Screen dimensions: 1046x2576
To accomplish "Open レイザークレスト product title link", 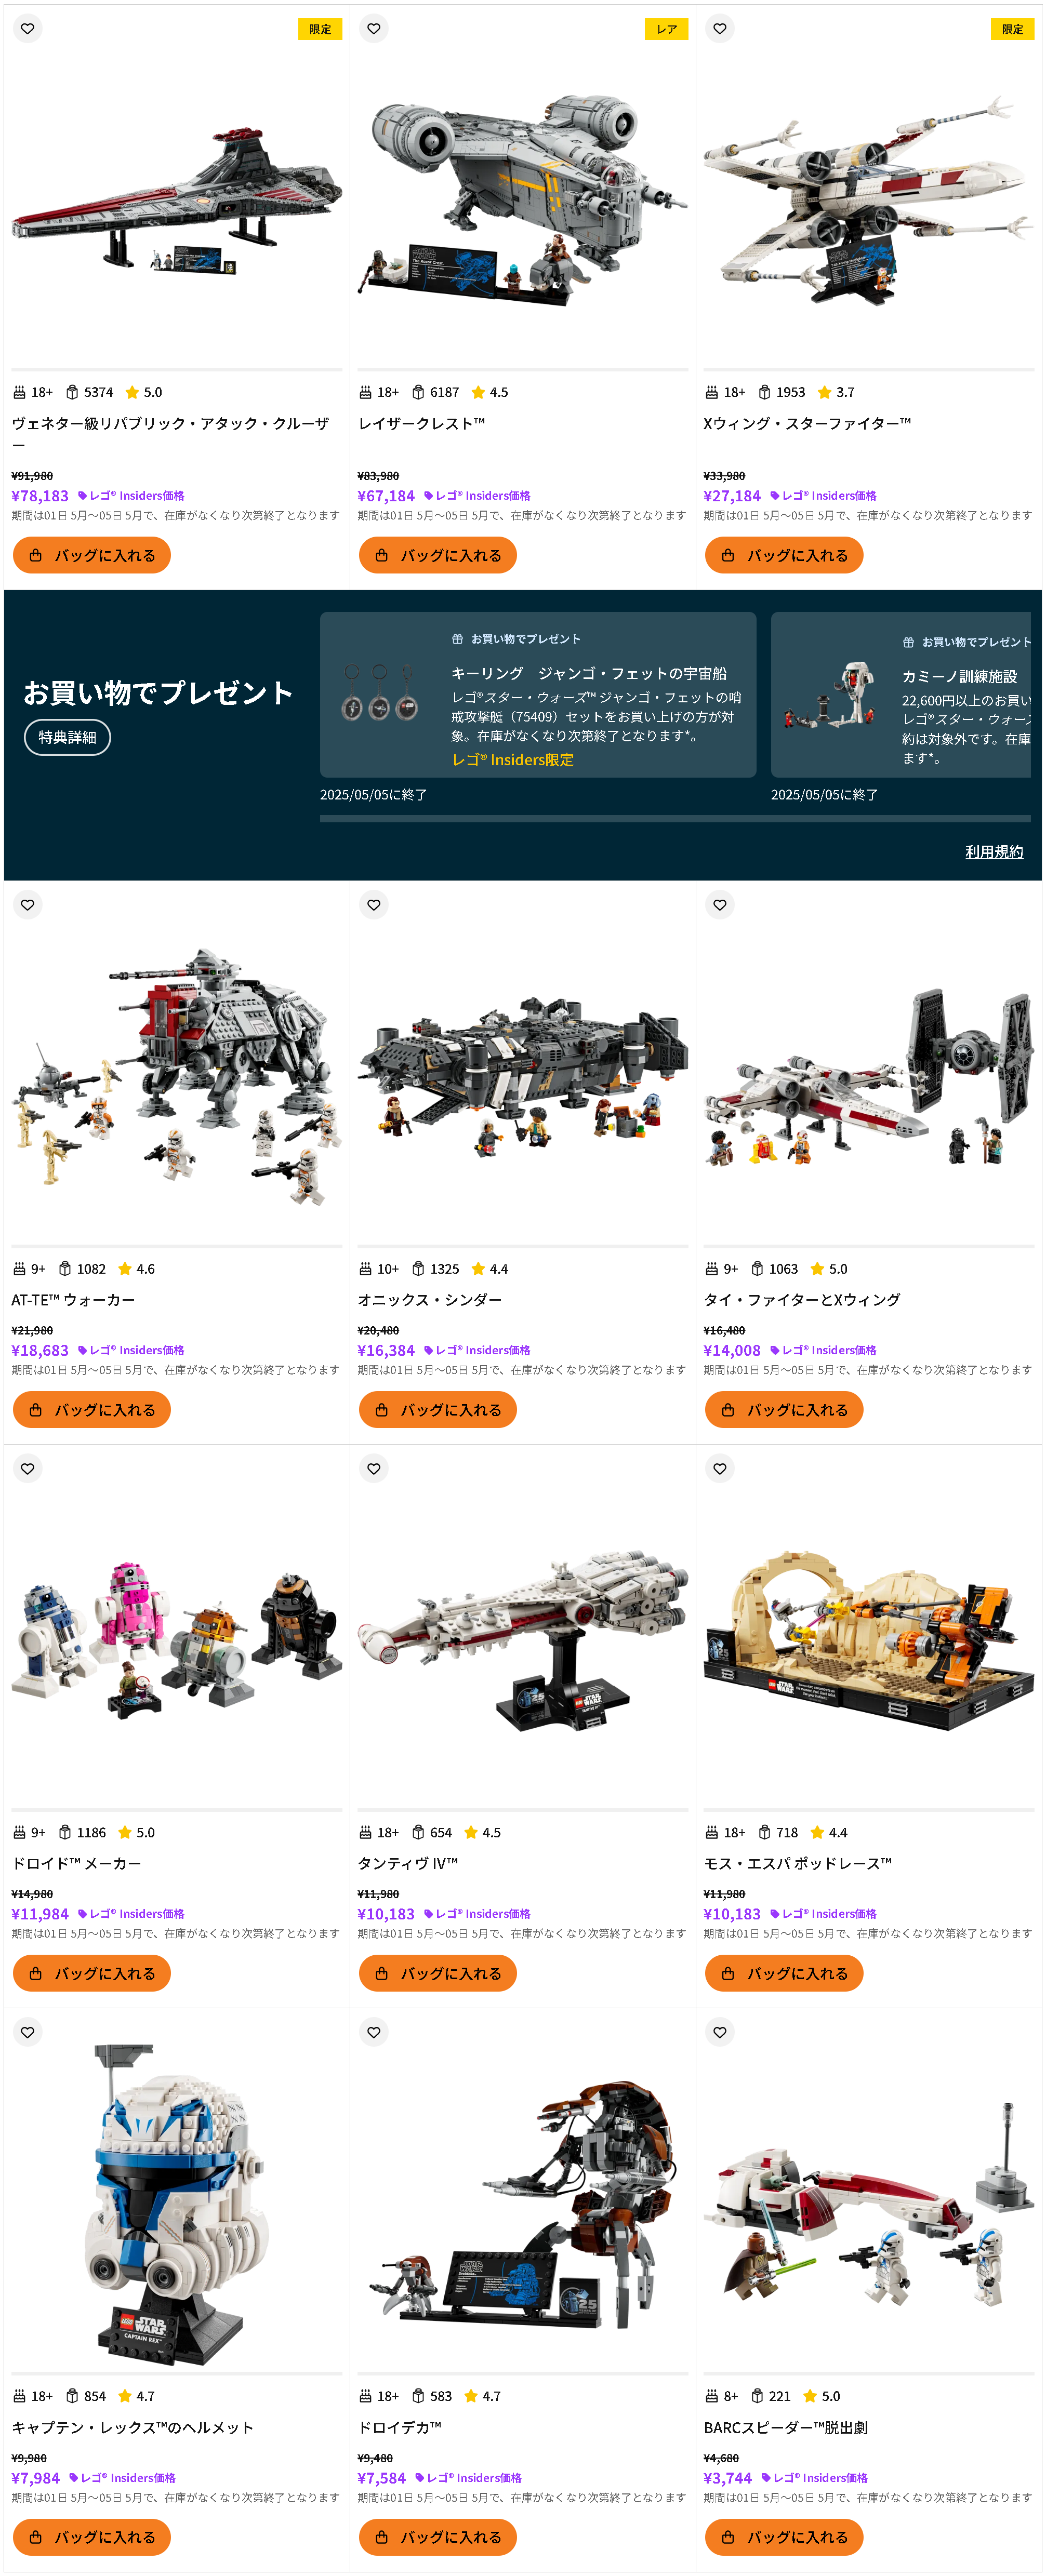I will [421, 423].
